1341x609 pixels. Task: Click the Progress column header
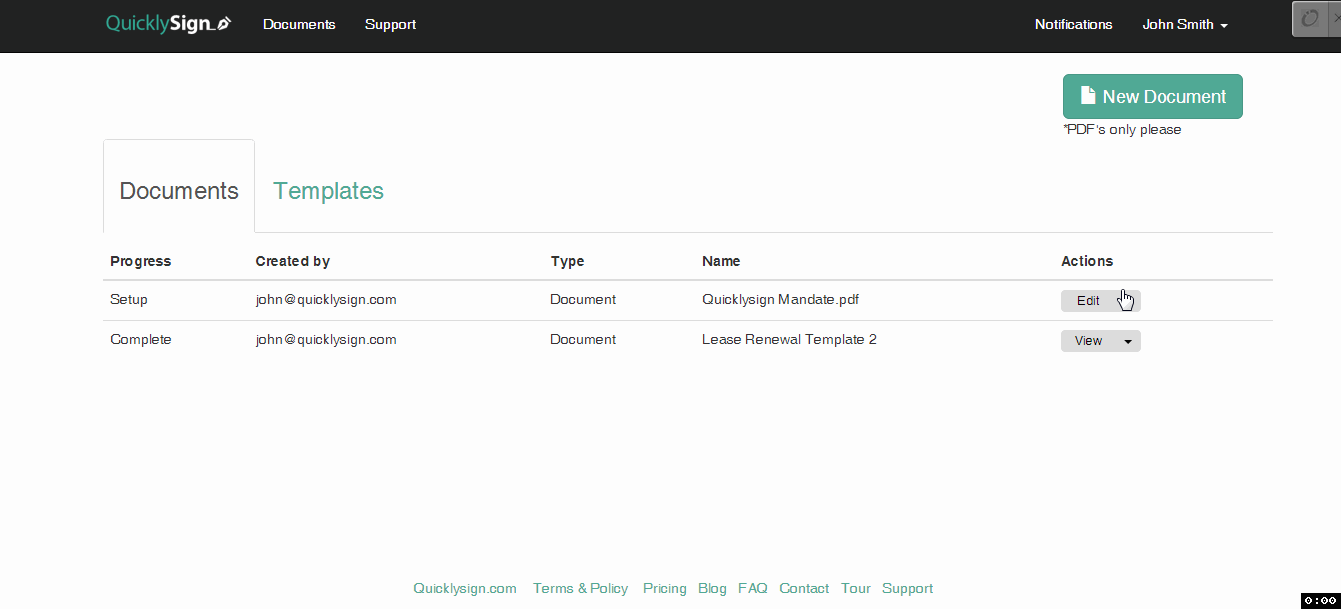click(140, 261)
